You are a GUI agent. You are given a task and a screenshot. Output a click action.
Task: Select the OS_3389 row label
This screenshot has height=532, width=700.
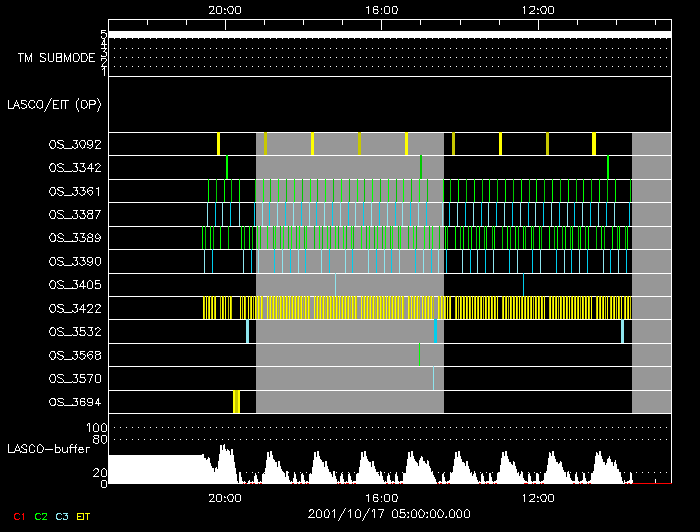click(x=74, y=237)
